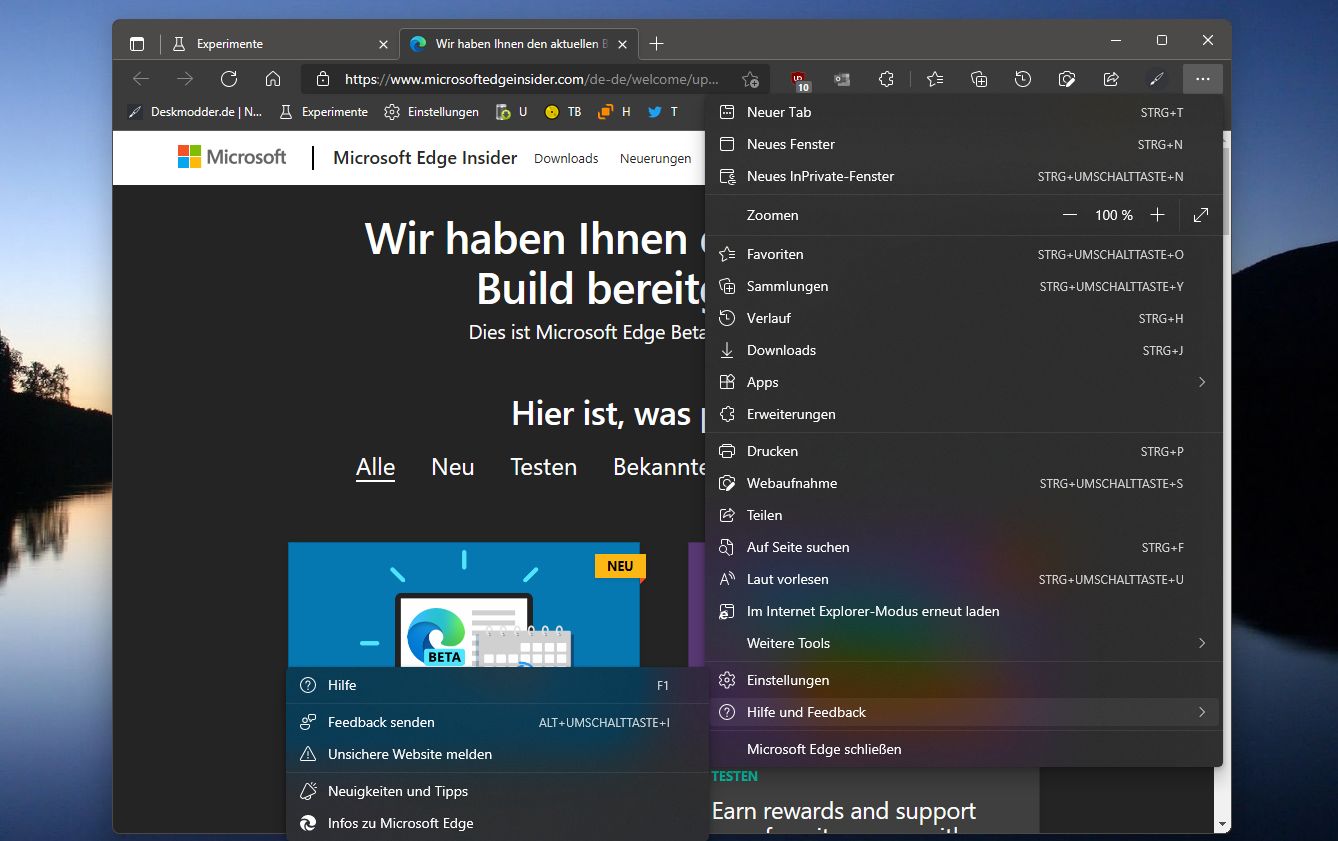Select Teilen menu entry
The width and height of the screenshot is (1338, 841).
964,516
